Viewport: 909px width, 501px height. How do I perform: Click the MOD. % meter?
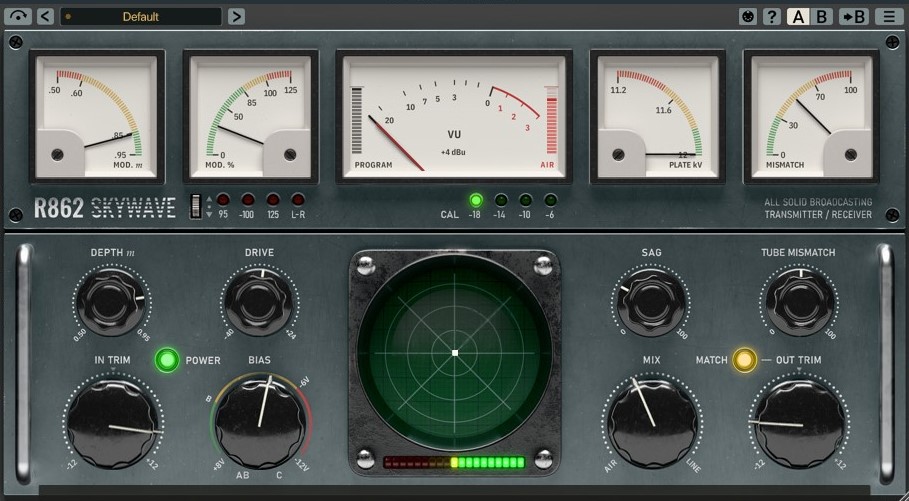click(250, 117)
